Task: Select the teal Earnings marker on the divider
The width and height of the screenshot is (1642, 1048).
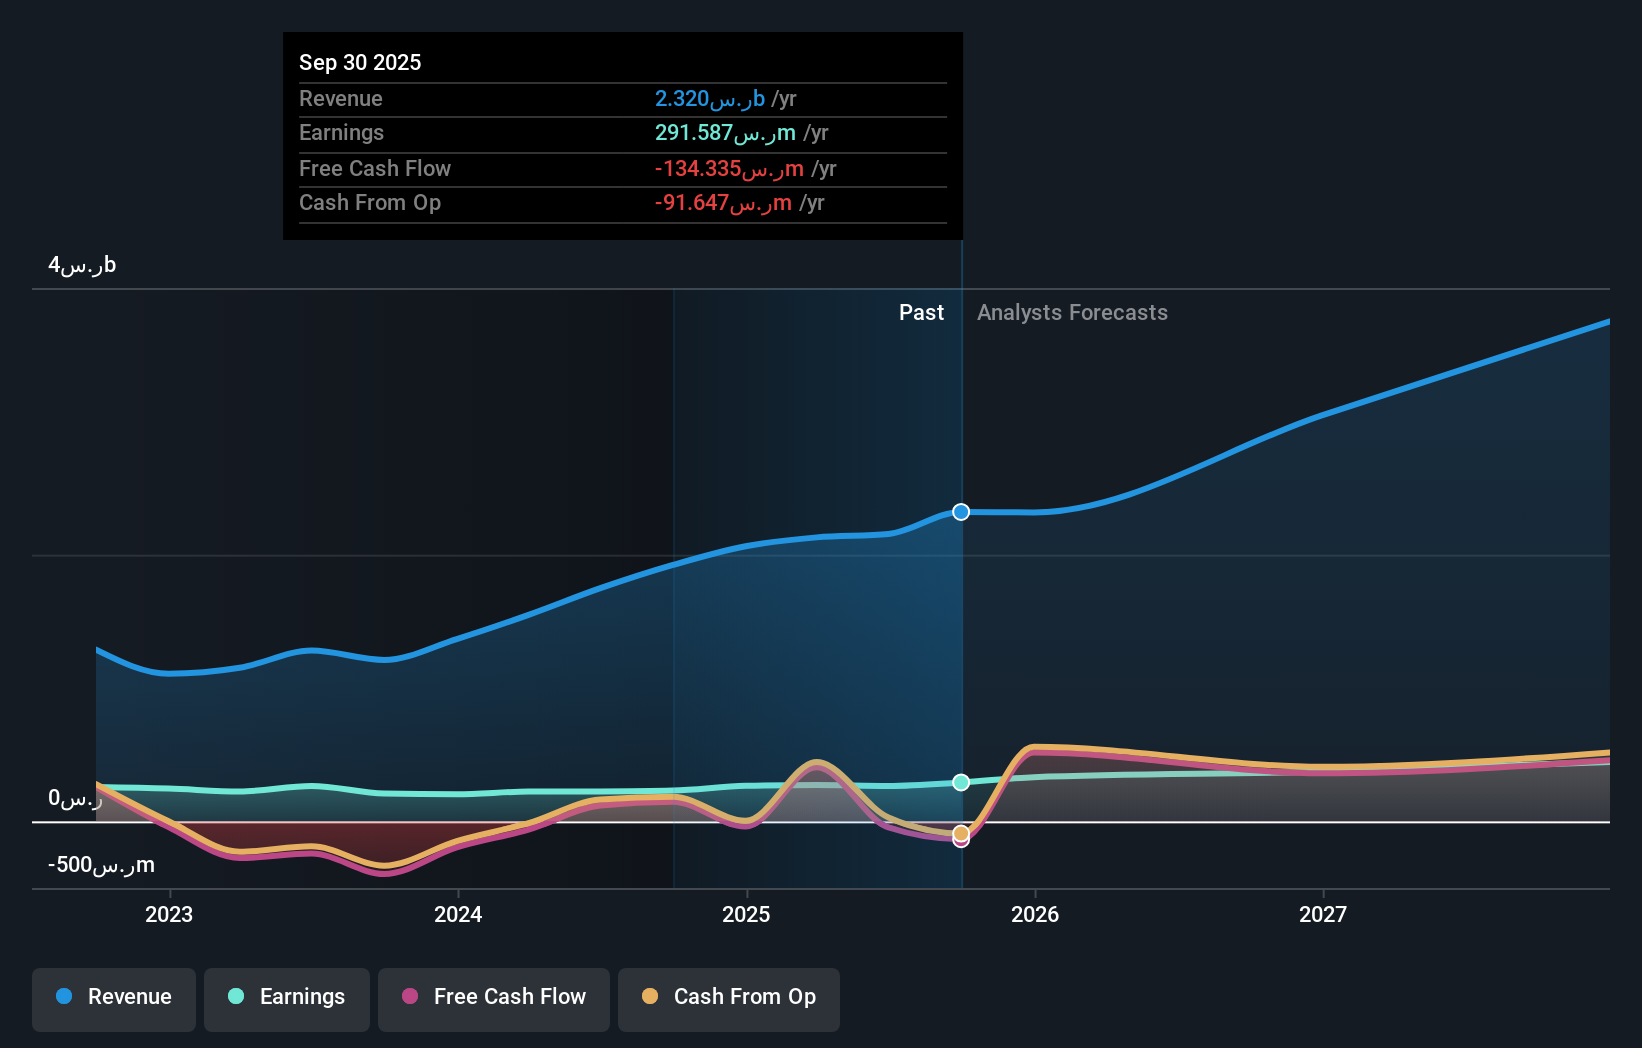Action: [x=960, y=783]
